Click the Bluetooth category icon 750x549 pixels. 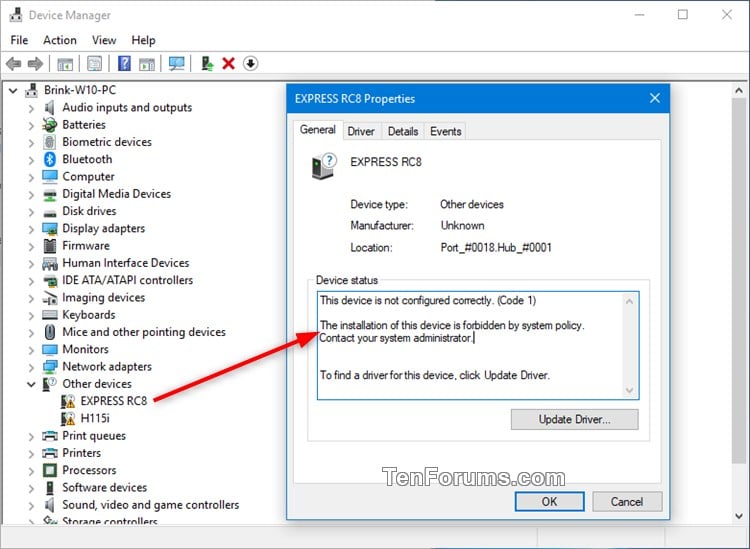[x=50, y=159]
